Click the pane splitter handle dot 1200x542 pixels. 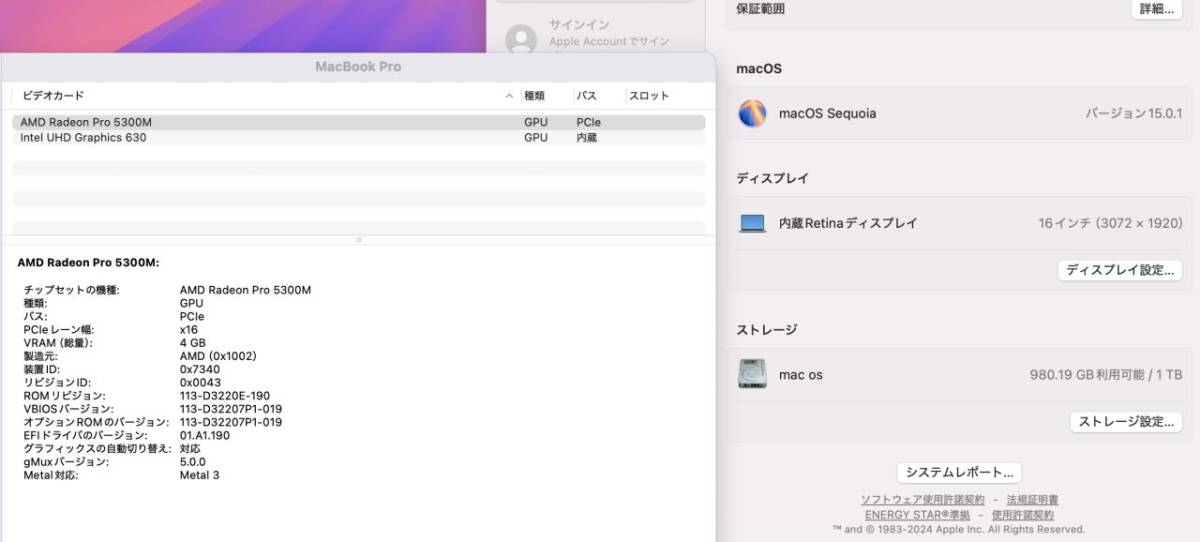coord(359,240)
